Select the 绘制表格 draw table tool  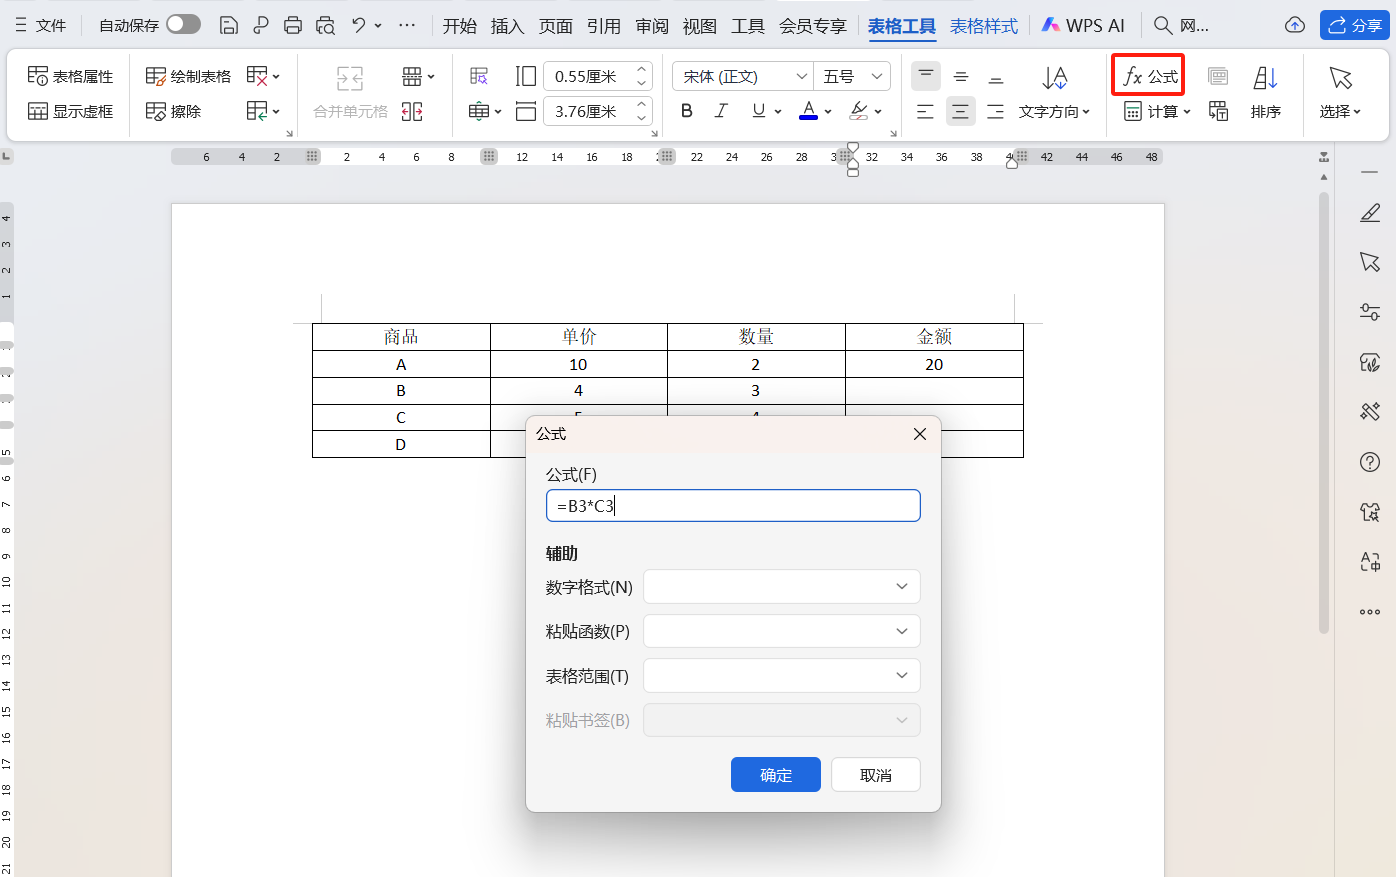tap(187, 75)
